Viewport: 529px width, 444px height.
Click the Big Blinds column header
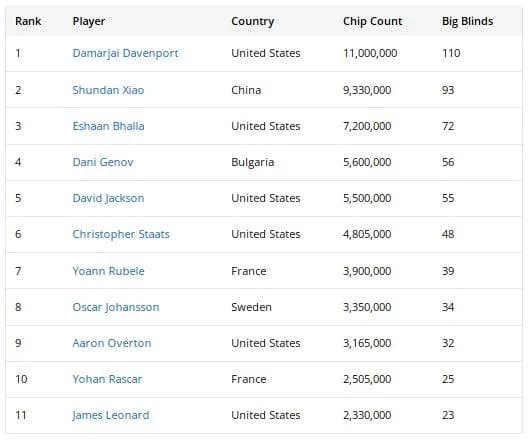pyautogui.click(x=468, y=22)
